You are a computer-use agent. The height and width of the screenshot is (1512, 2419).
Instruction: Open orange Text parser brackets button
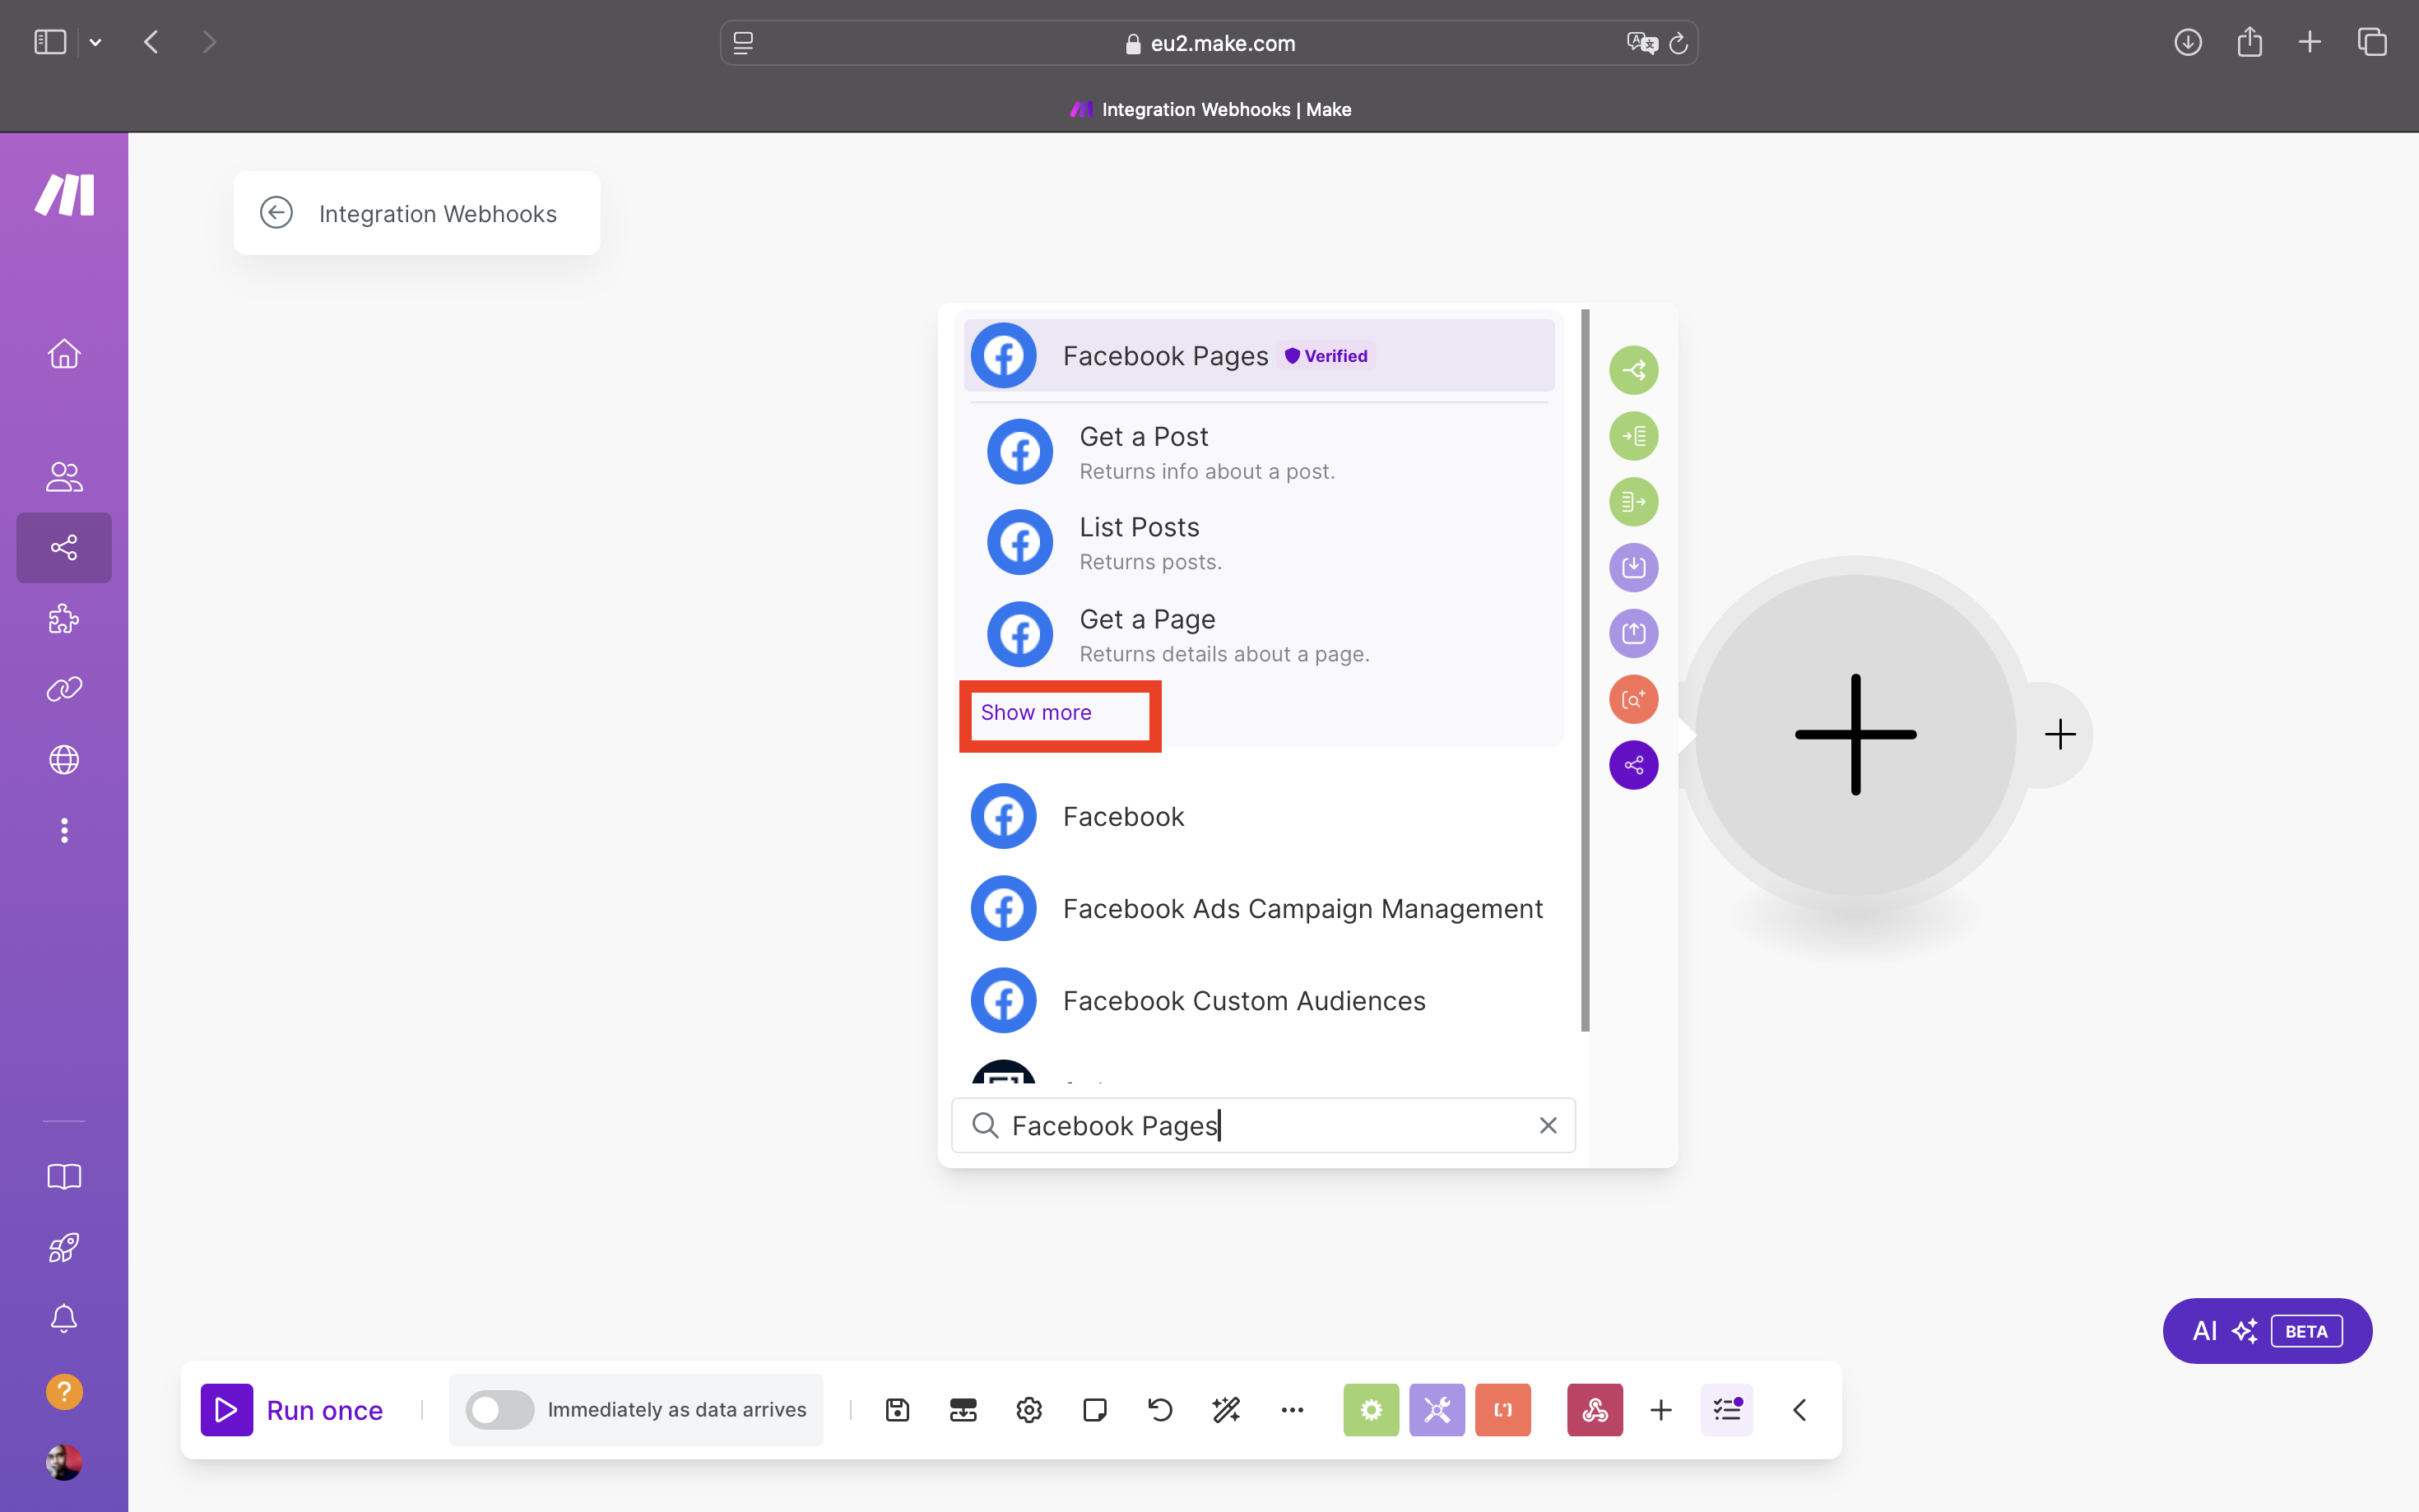pos(1502,1410)
